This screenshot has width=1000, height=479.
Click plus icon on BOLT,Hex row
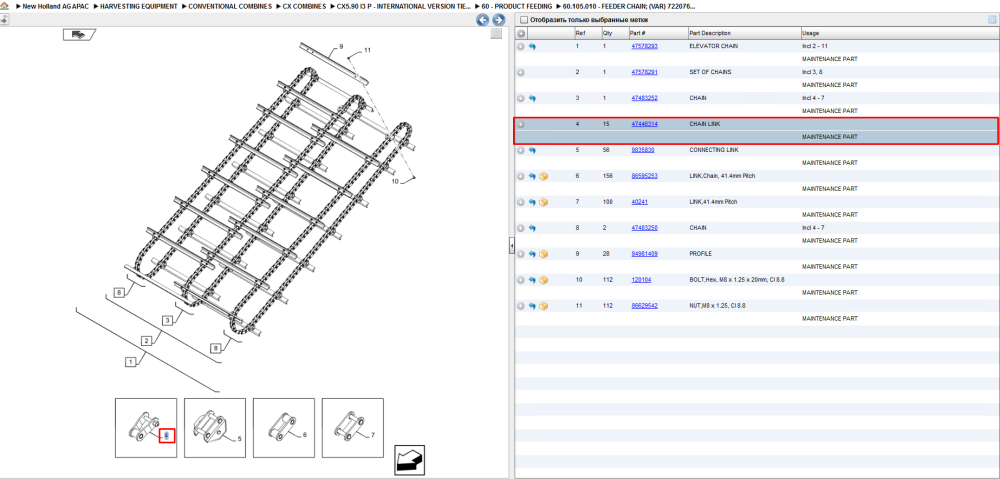coord(521,280)
